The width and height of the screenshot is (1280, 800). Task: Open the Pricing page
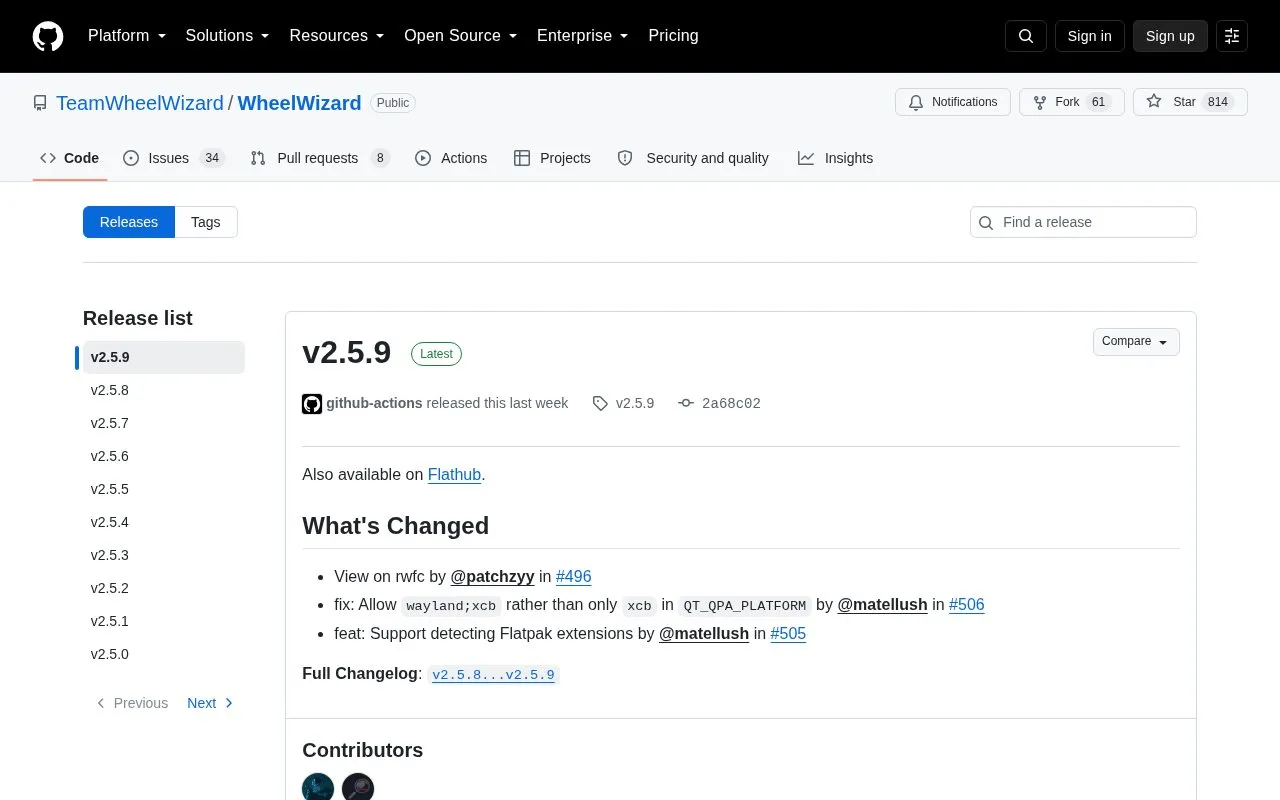coord(673,36)
